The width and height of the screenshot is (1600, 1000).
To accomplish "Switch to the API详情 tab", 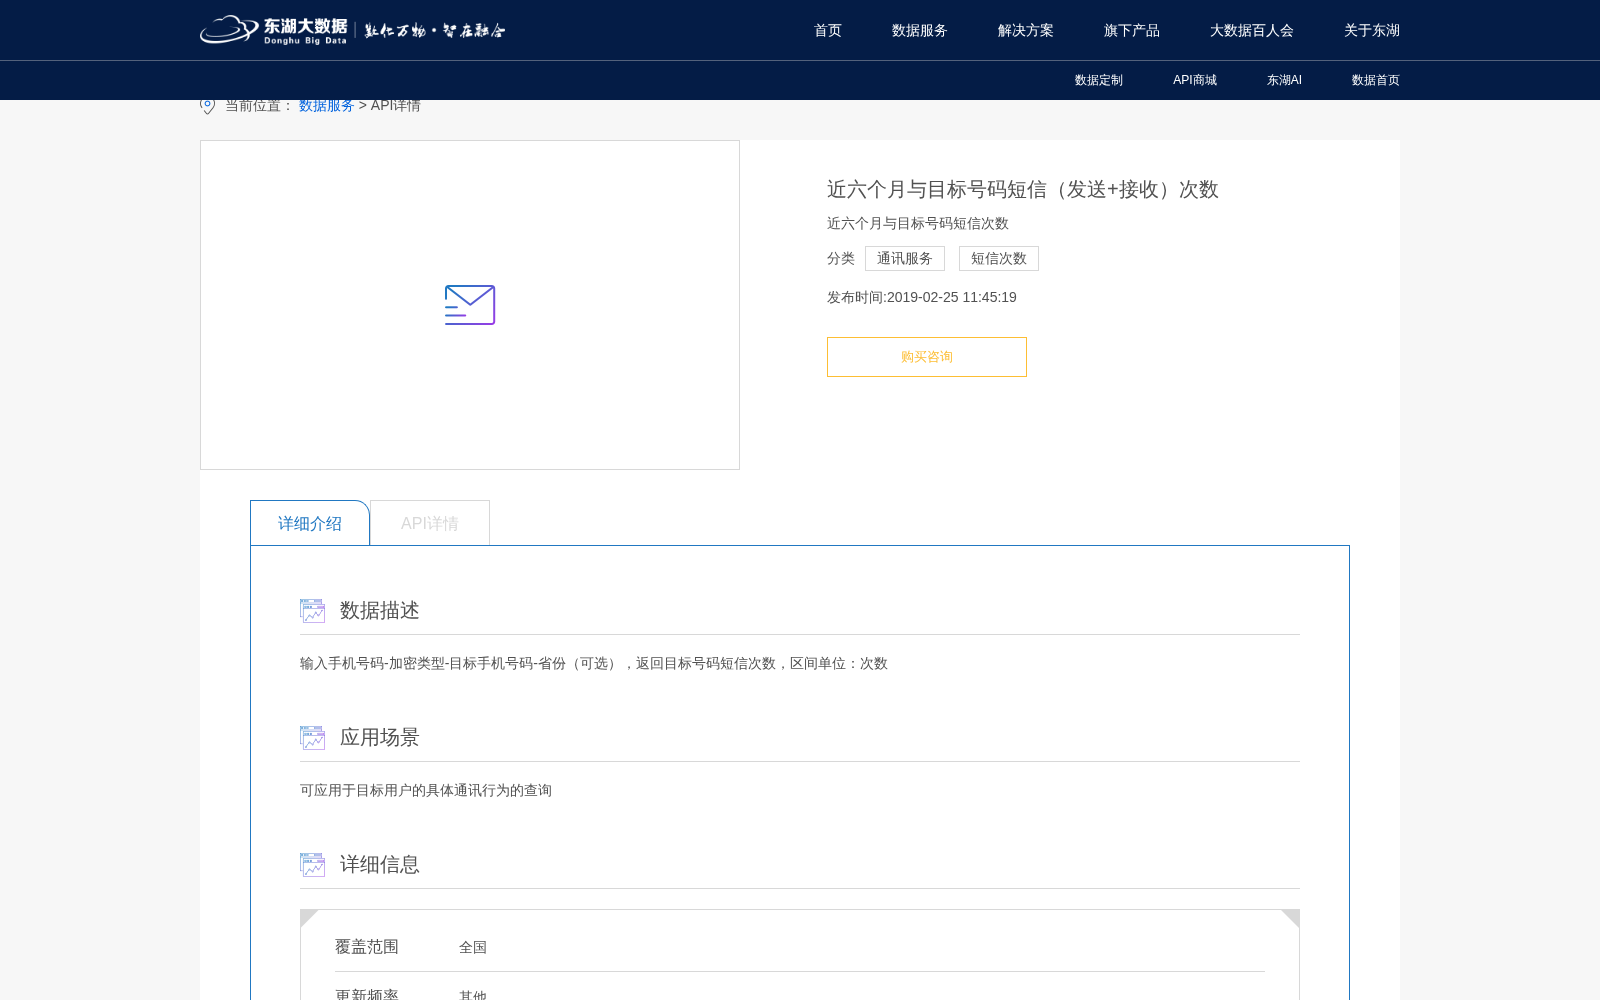I will (x=430, y=523).
